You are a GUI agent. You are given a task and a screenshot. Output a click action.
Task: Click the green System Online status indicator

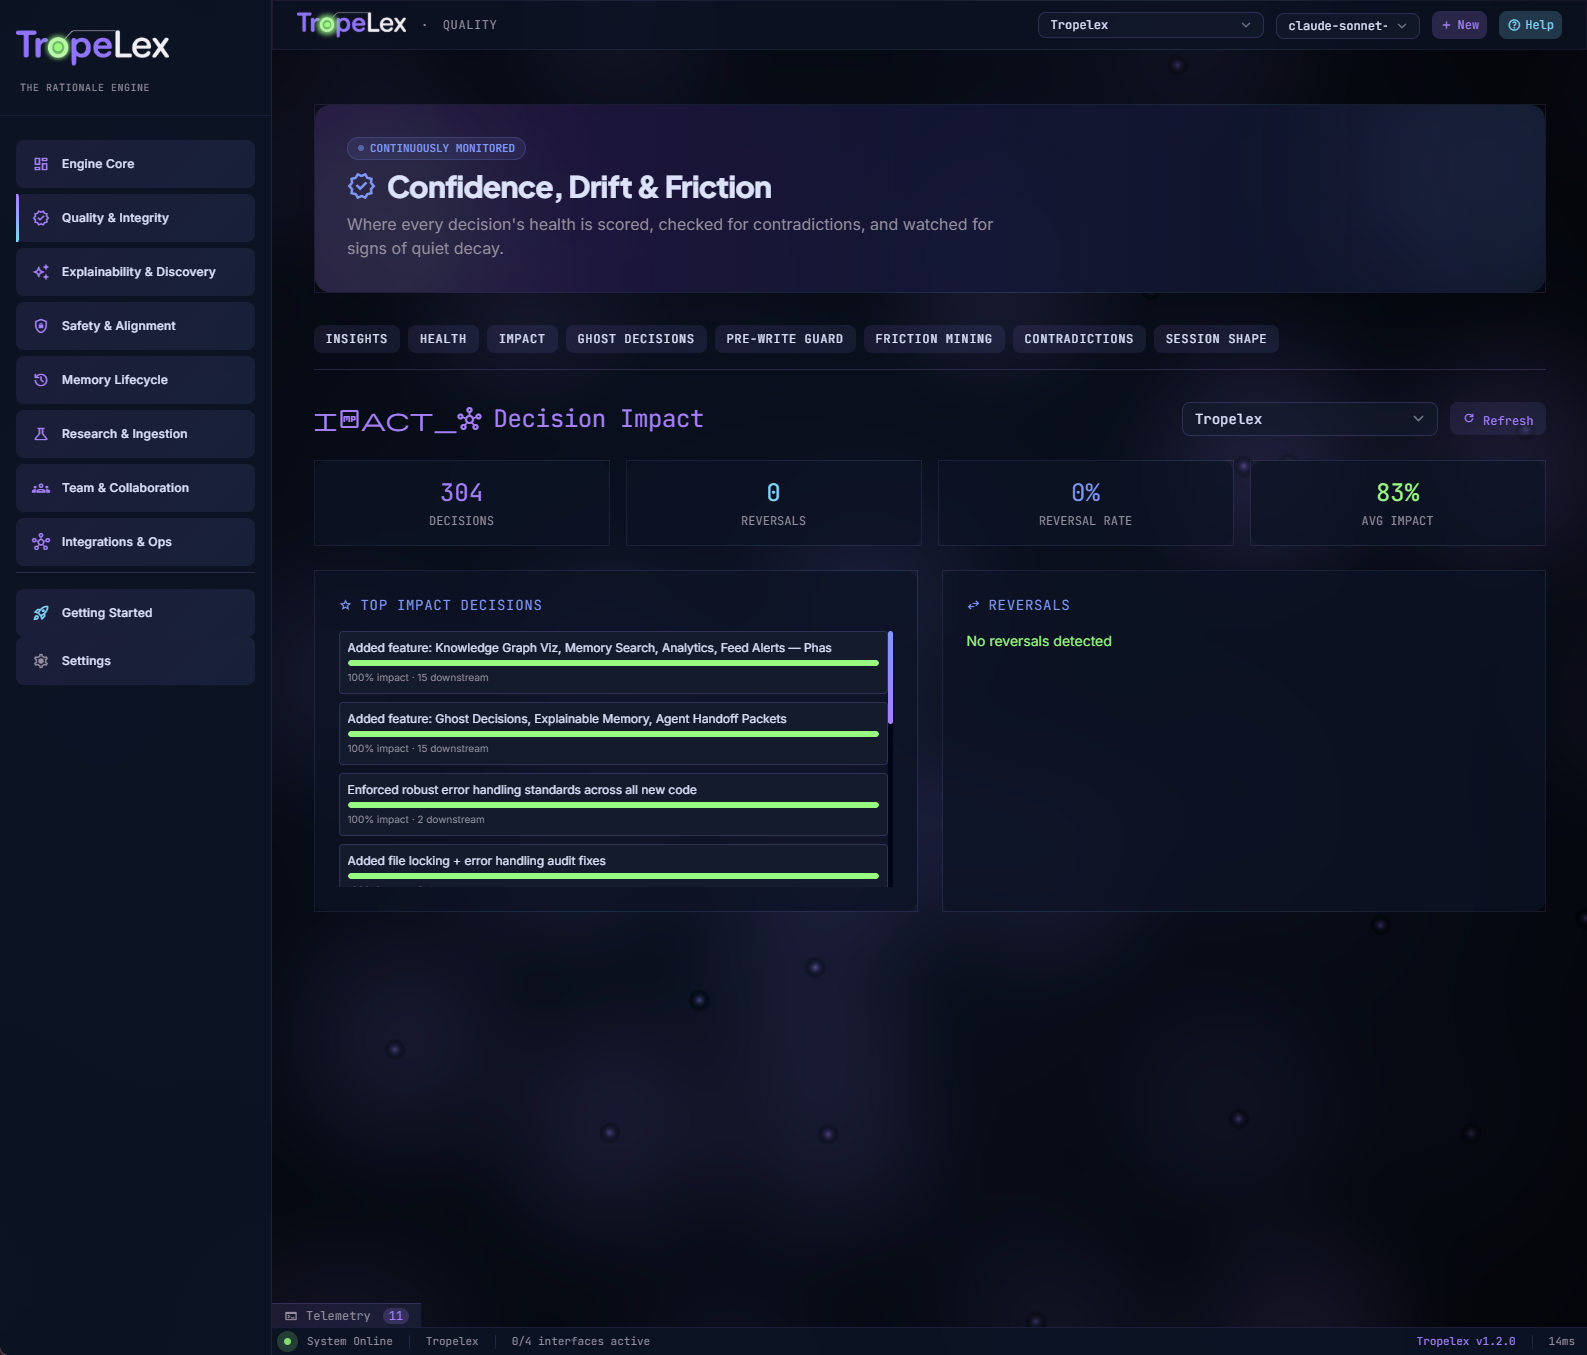coord(288,1342)
